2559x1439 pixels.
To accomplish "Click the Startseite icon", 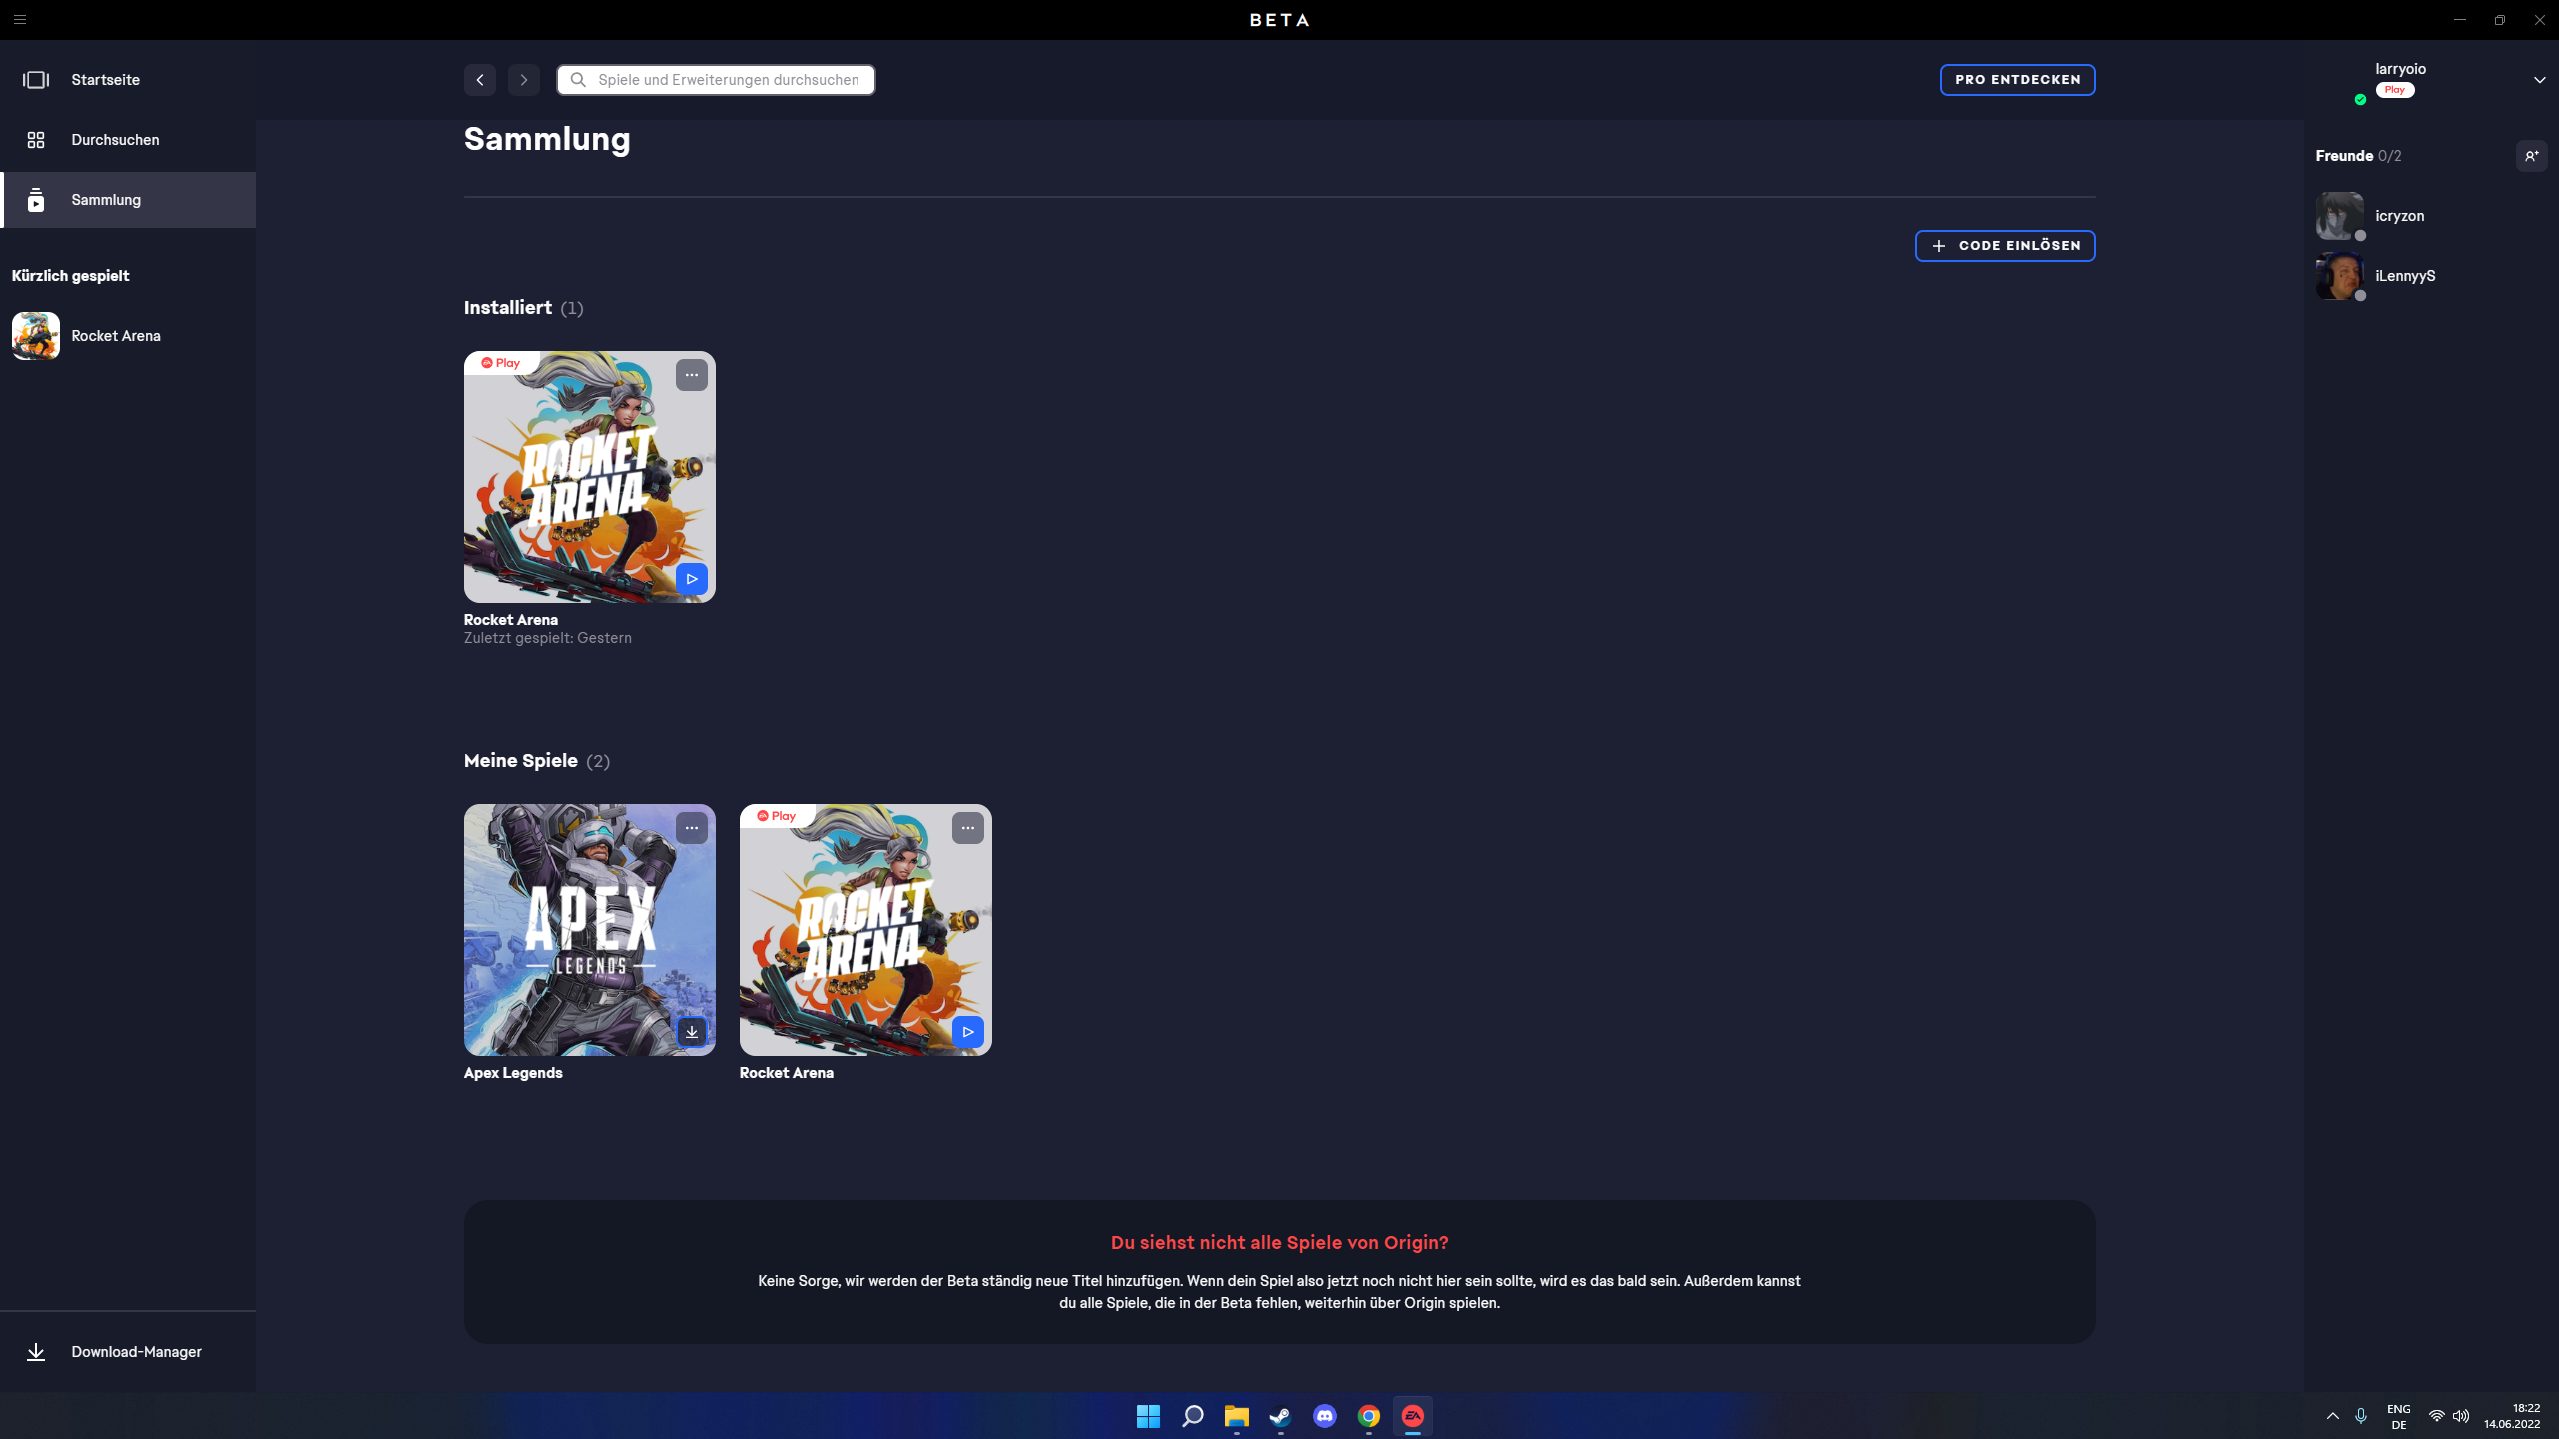I will pos(36,80).
